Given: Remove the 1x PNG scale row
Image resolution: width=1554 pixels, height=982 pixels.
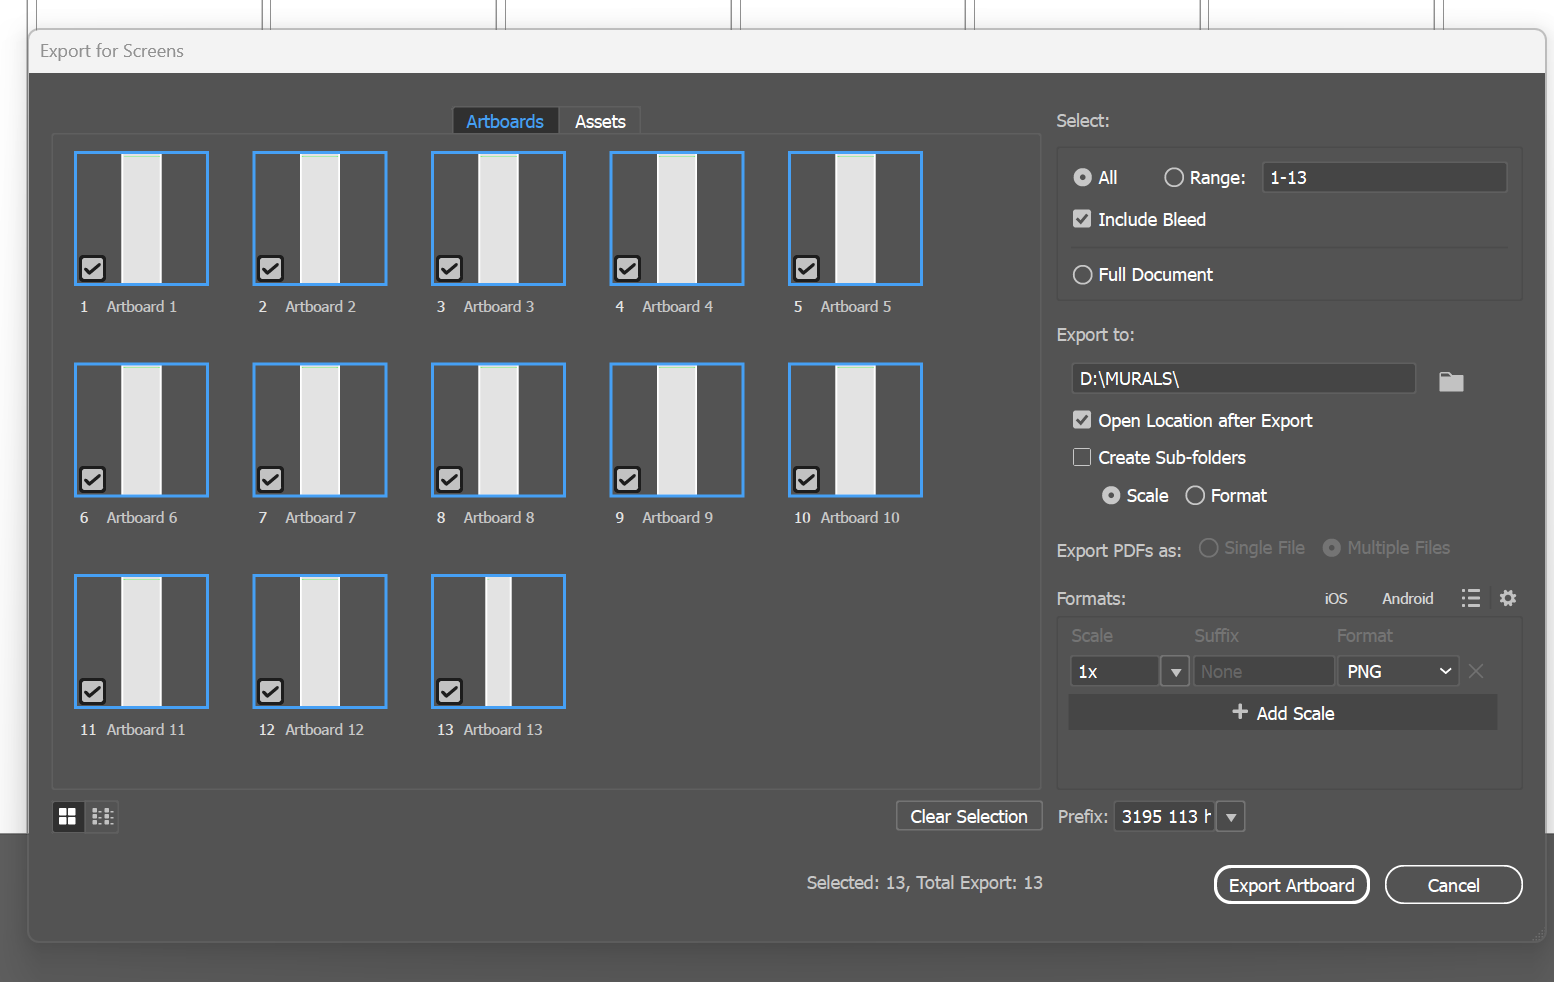Looking at the screenshot, I should [1476, 671].
